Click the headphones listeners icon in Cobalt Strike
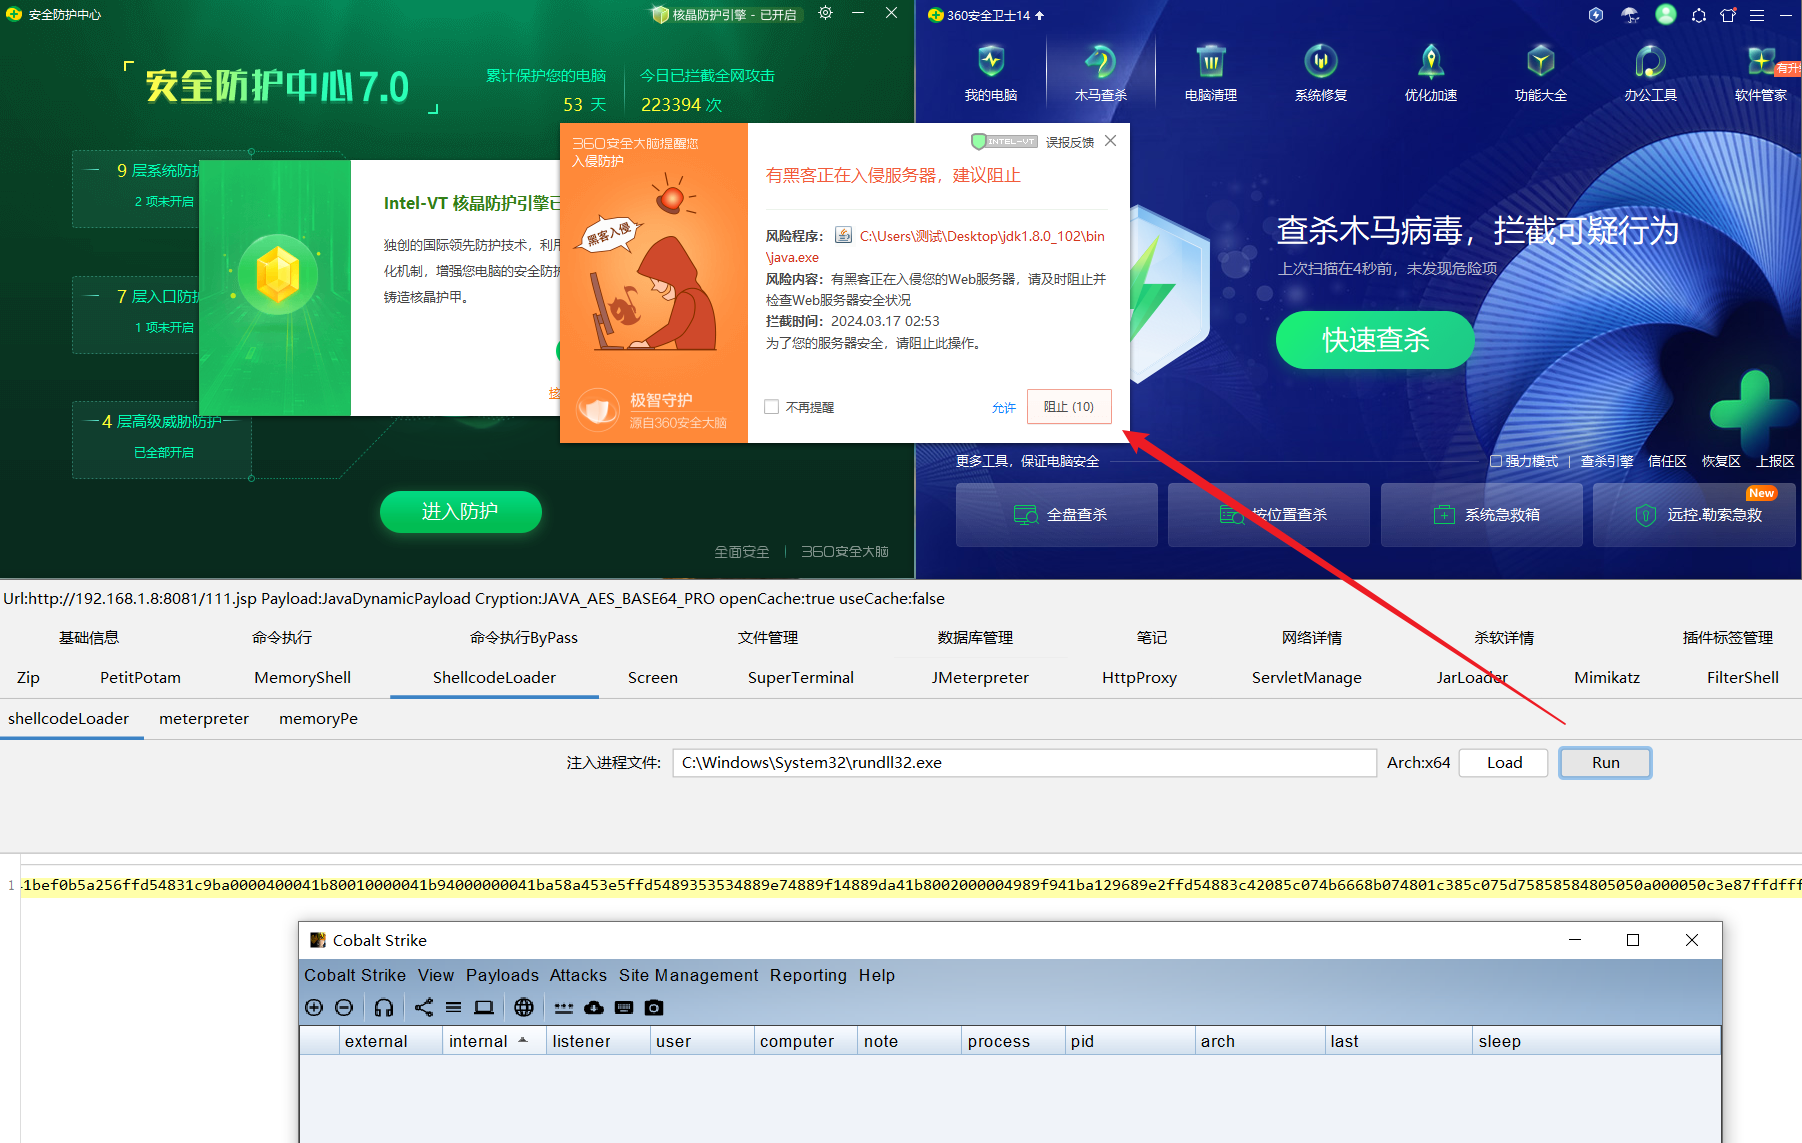Viewport: 1802px width, 1143px height. (383, 1007)
